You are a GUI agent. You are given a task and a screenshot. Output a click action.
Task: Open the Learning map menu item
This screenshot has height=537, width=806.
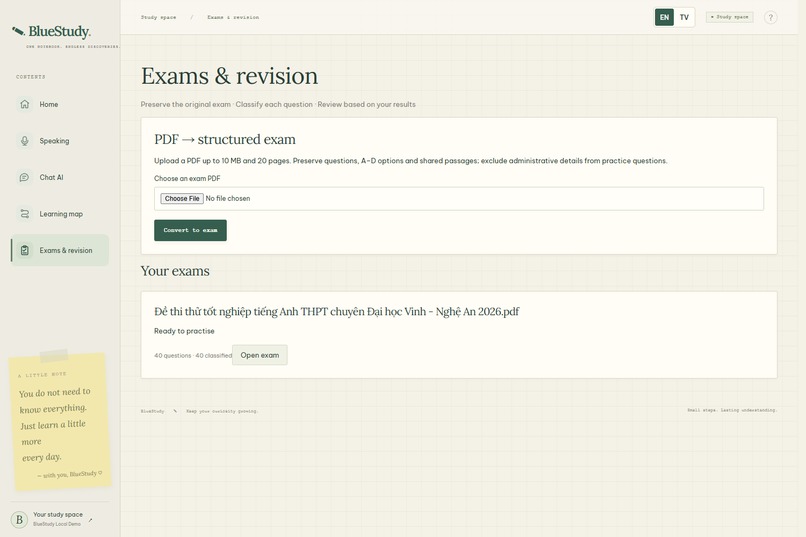pos(60,214)
